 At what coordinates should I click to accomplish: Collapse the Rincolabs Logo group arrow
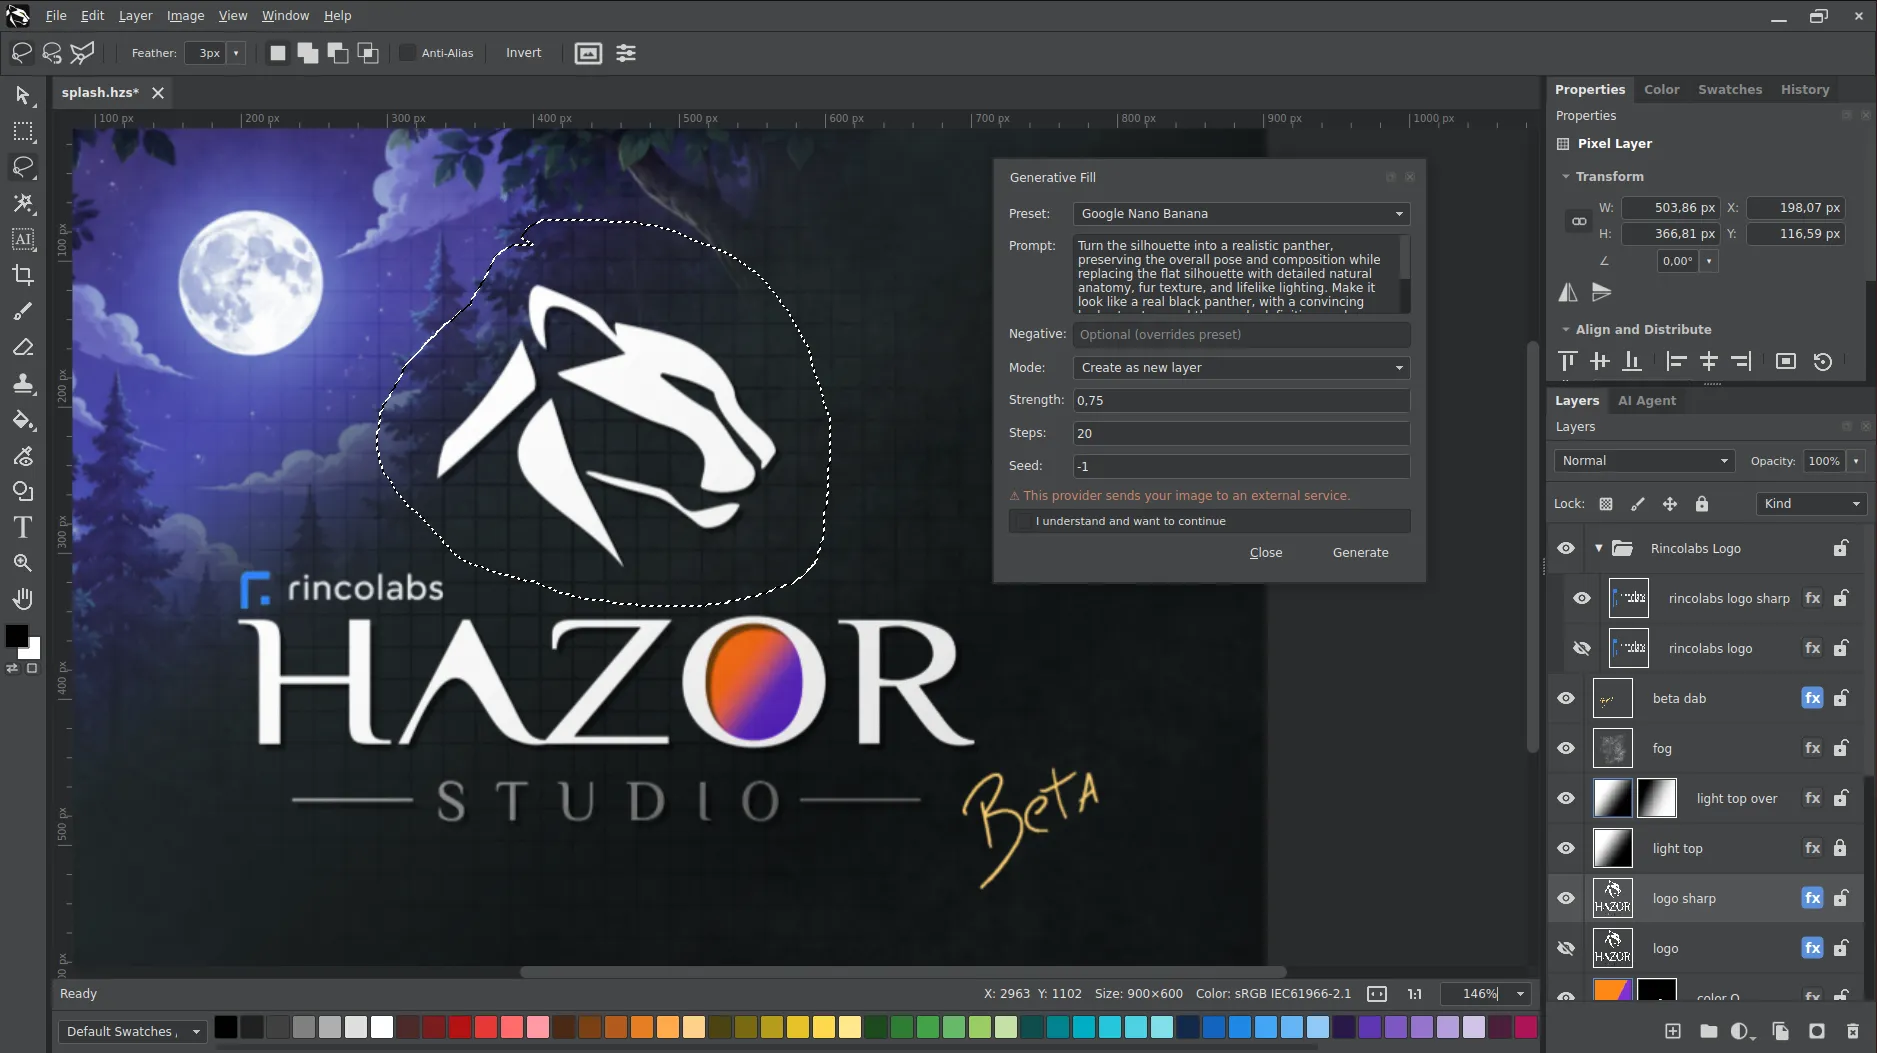pos(1598,548)
